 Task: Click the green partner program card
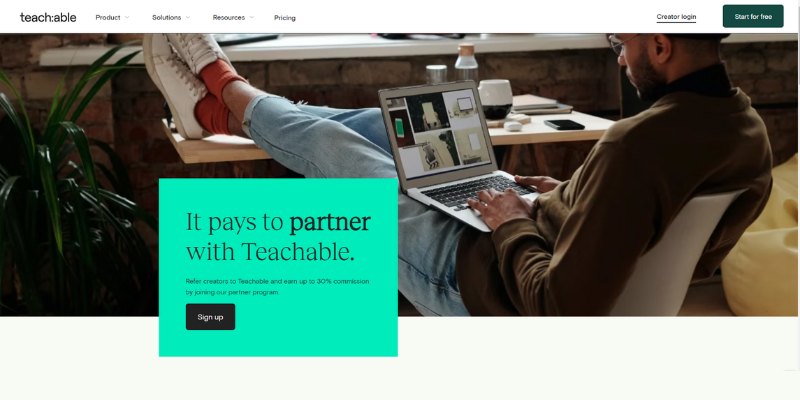click(278, 267)
